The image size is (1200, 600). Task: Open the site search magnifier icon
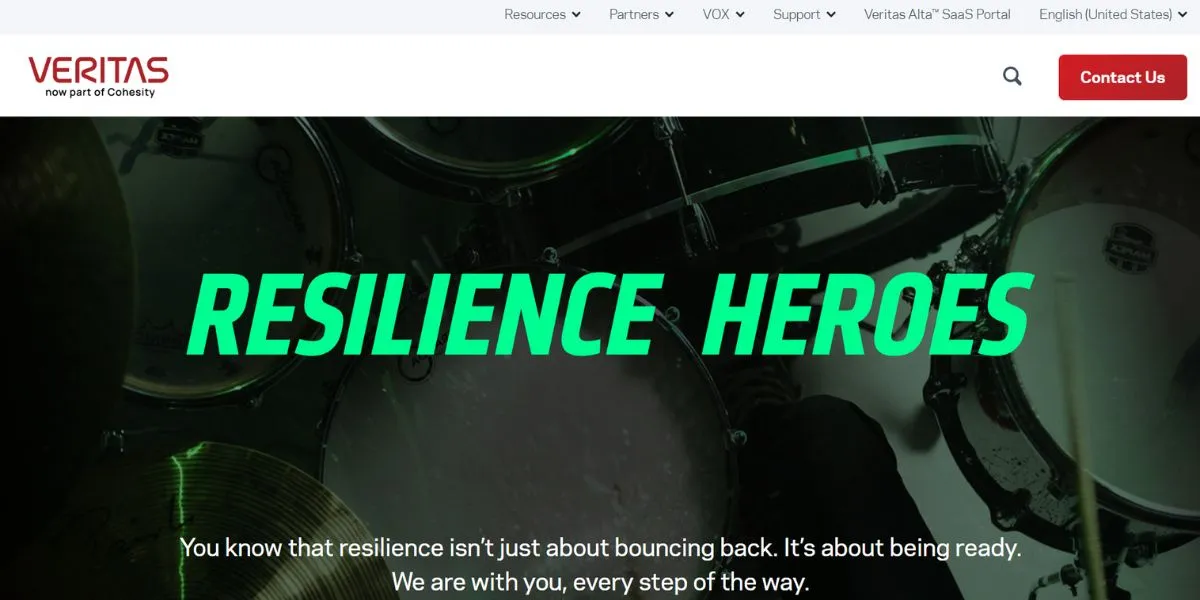(1012, 77)
